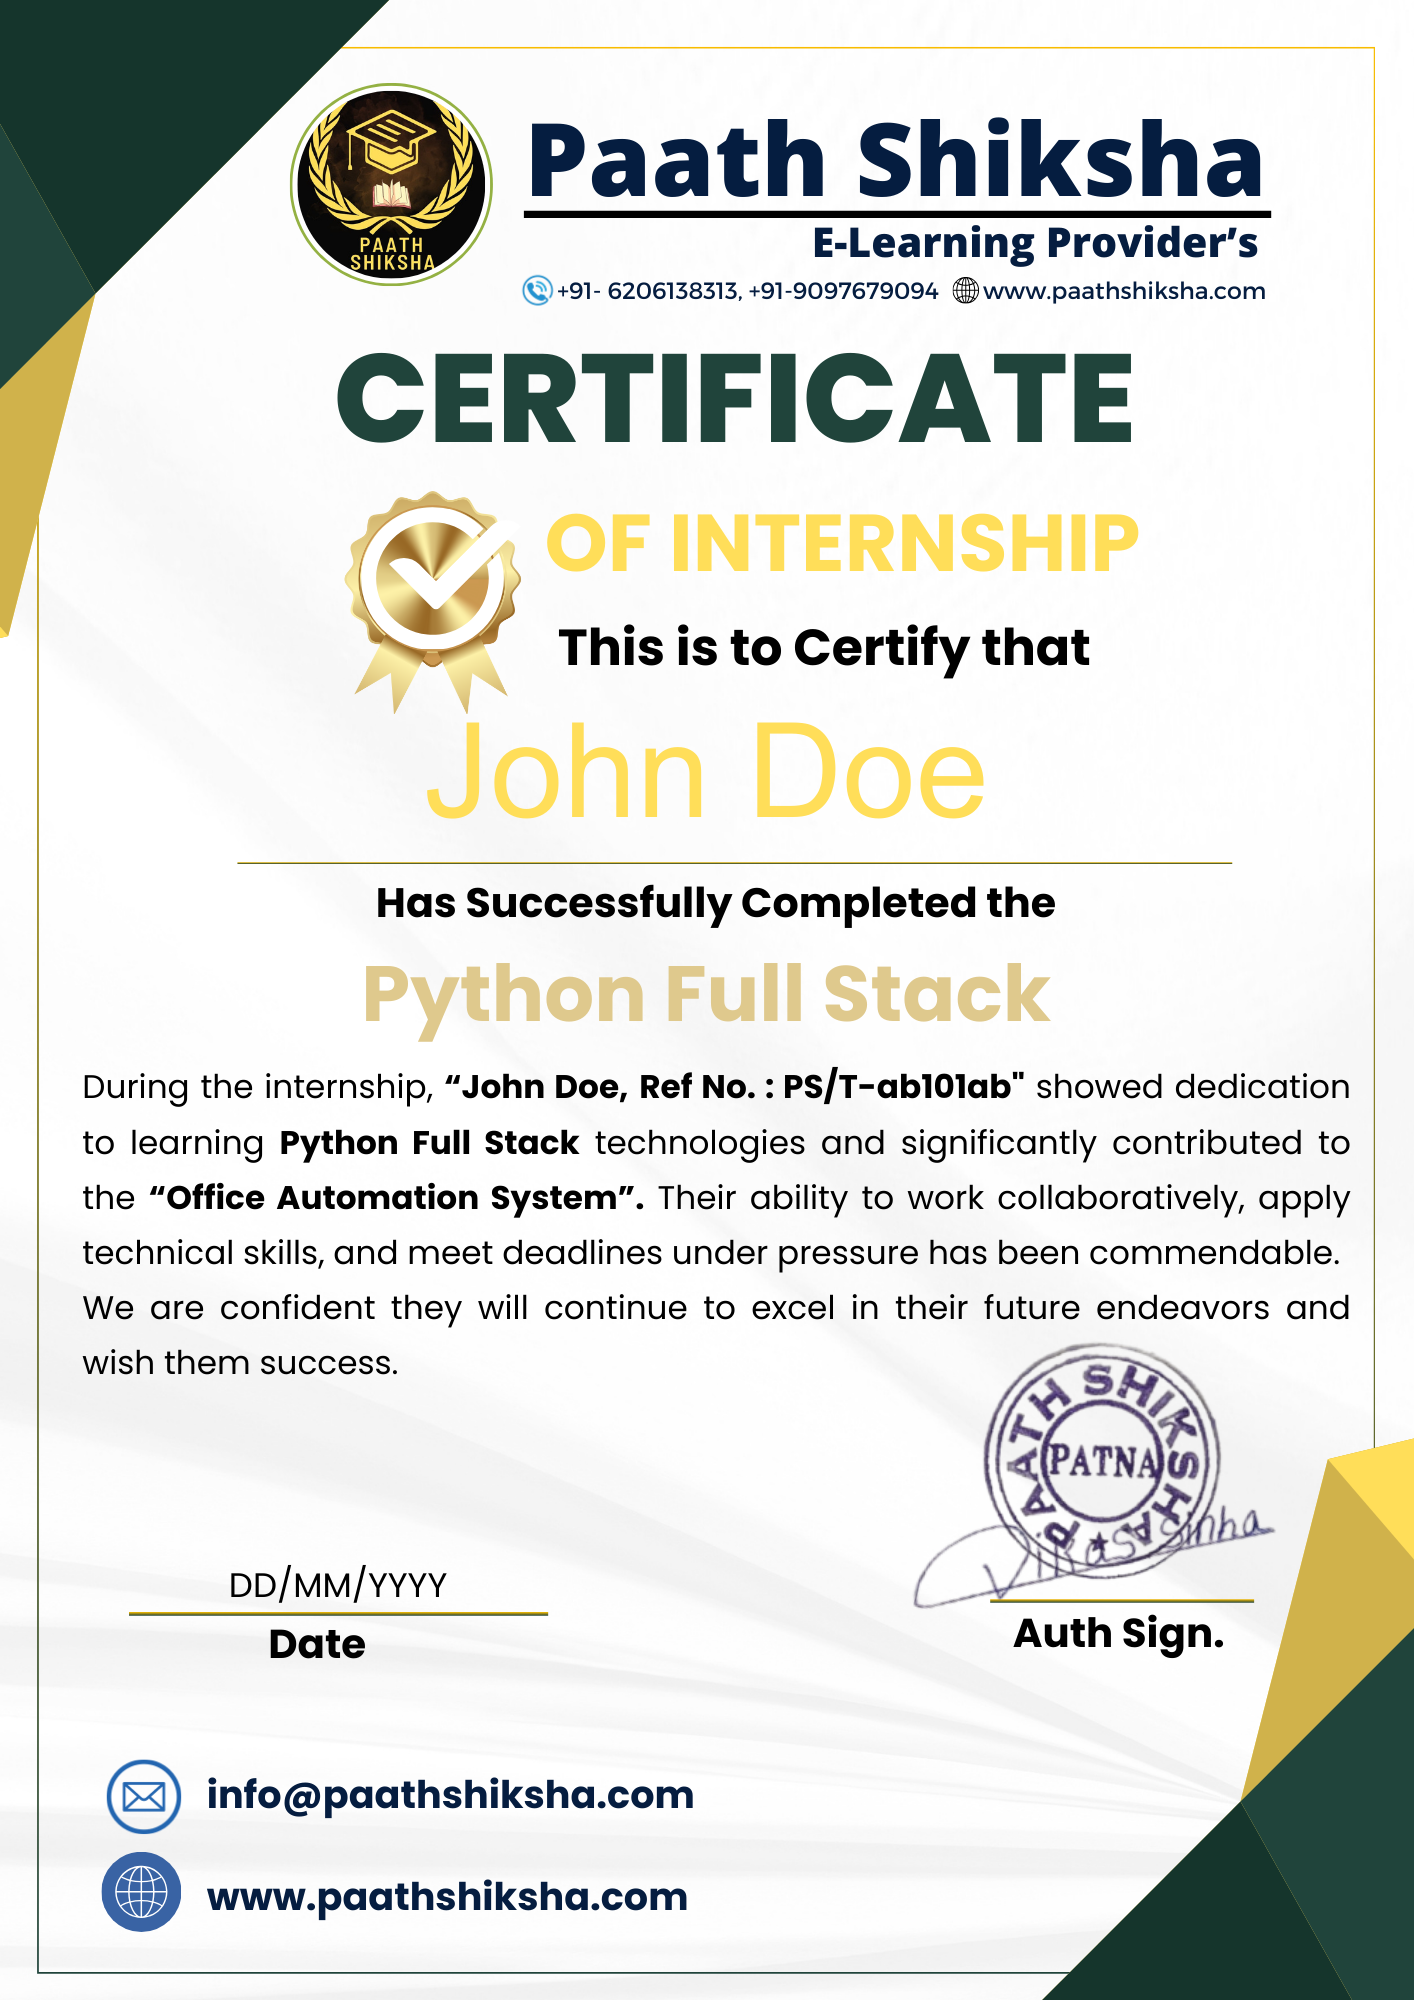Click the phone number +91- 6206138313
The image size is (1414, 2000).
tap(649, 291)
